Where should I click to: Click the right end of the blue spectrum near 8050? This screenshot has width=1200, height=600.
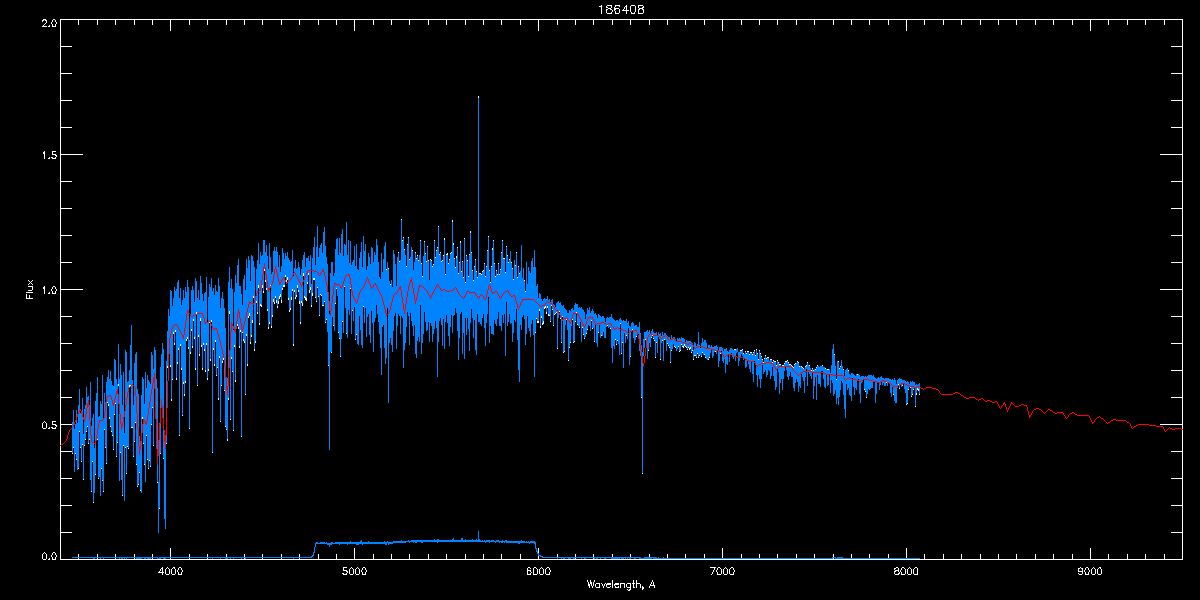(x=917, y=387)
